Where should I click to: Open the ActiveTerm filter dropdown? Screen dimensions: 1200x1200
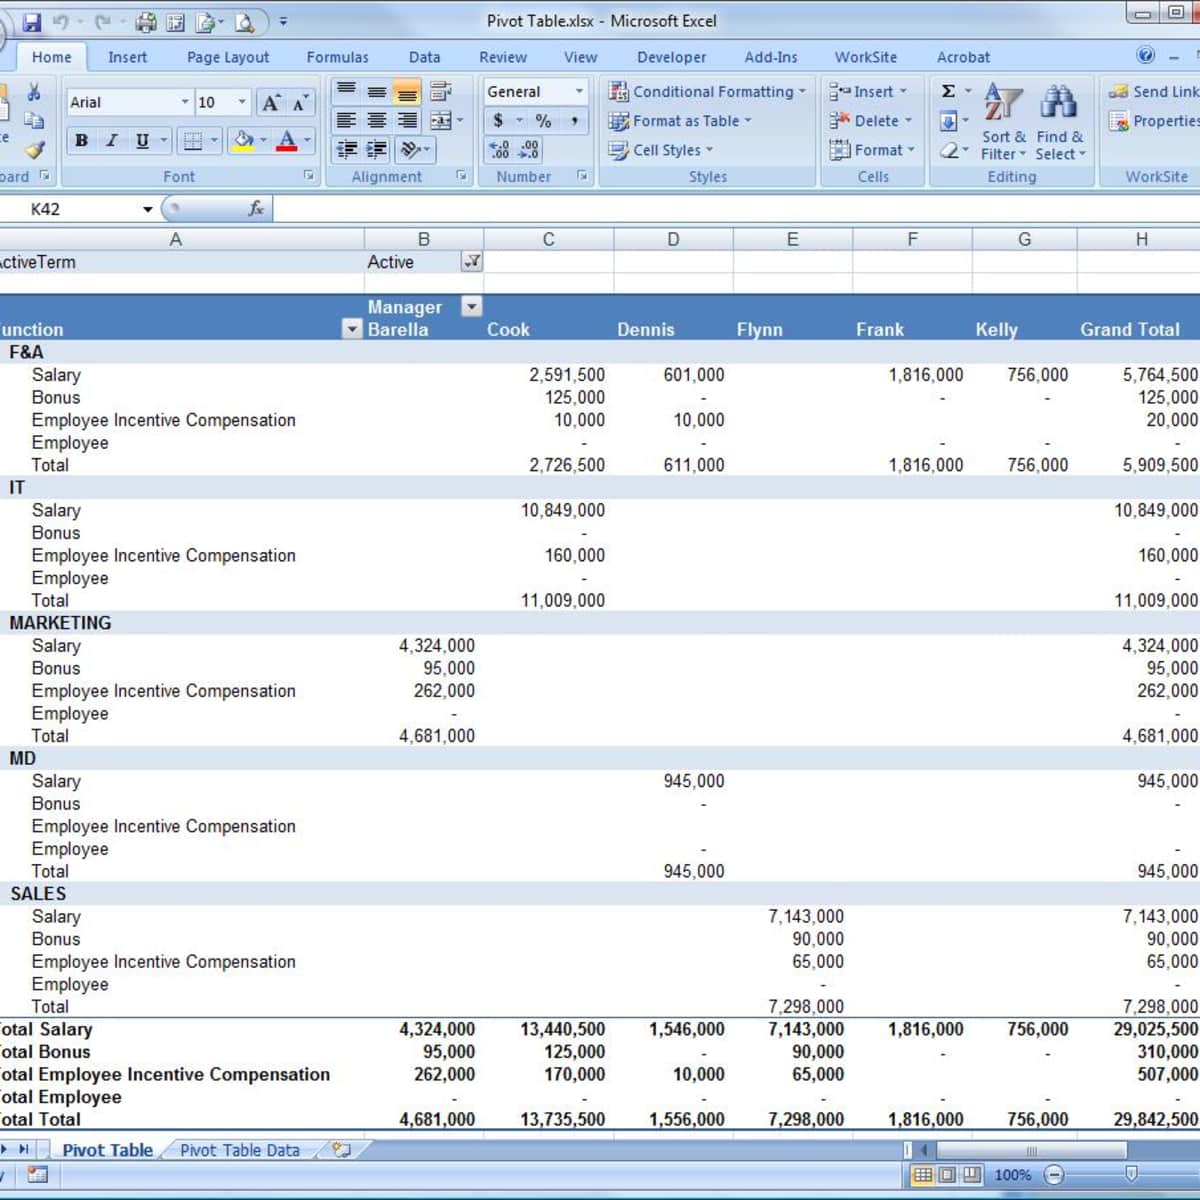pyautogui.click(x=469, y=261)
